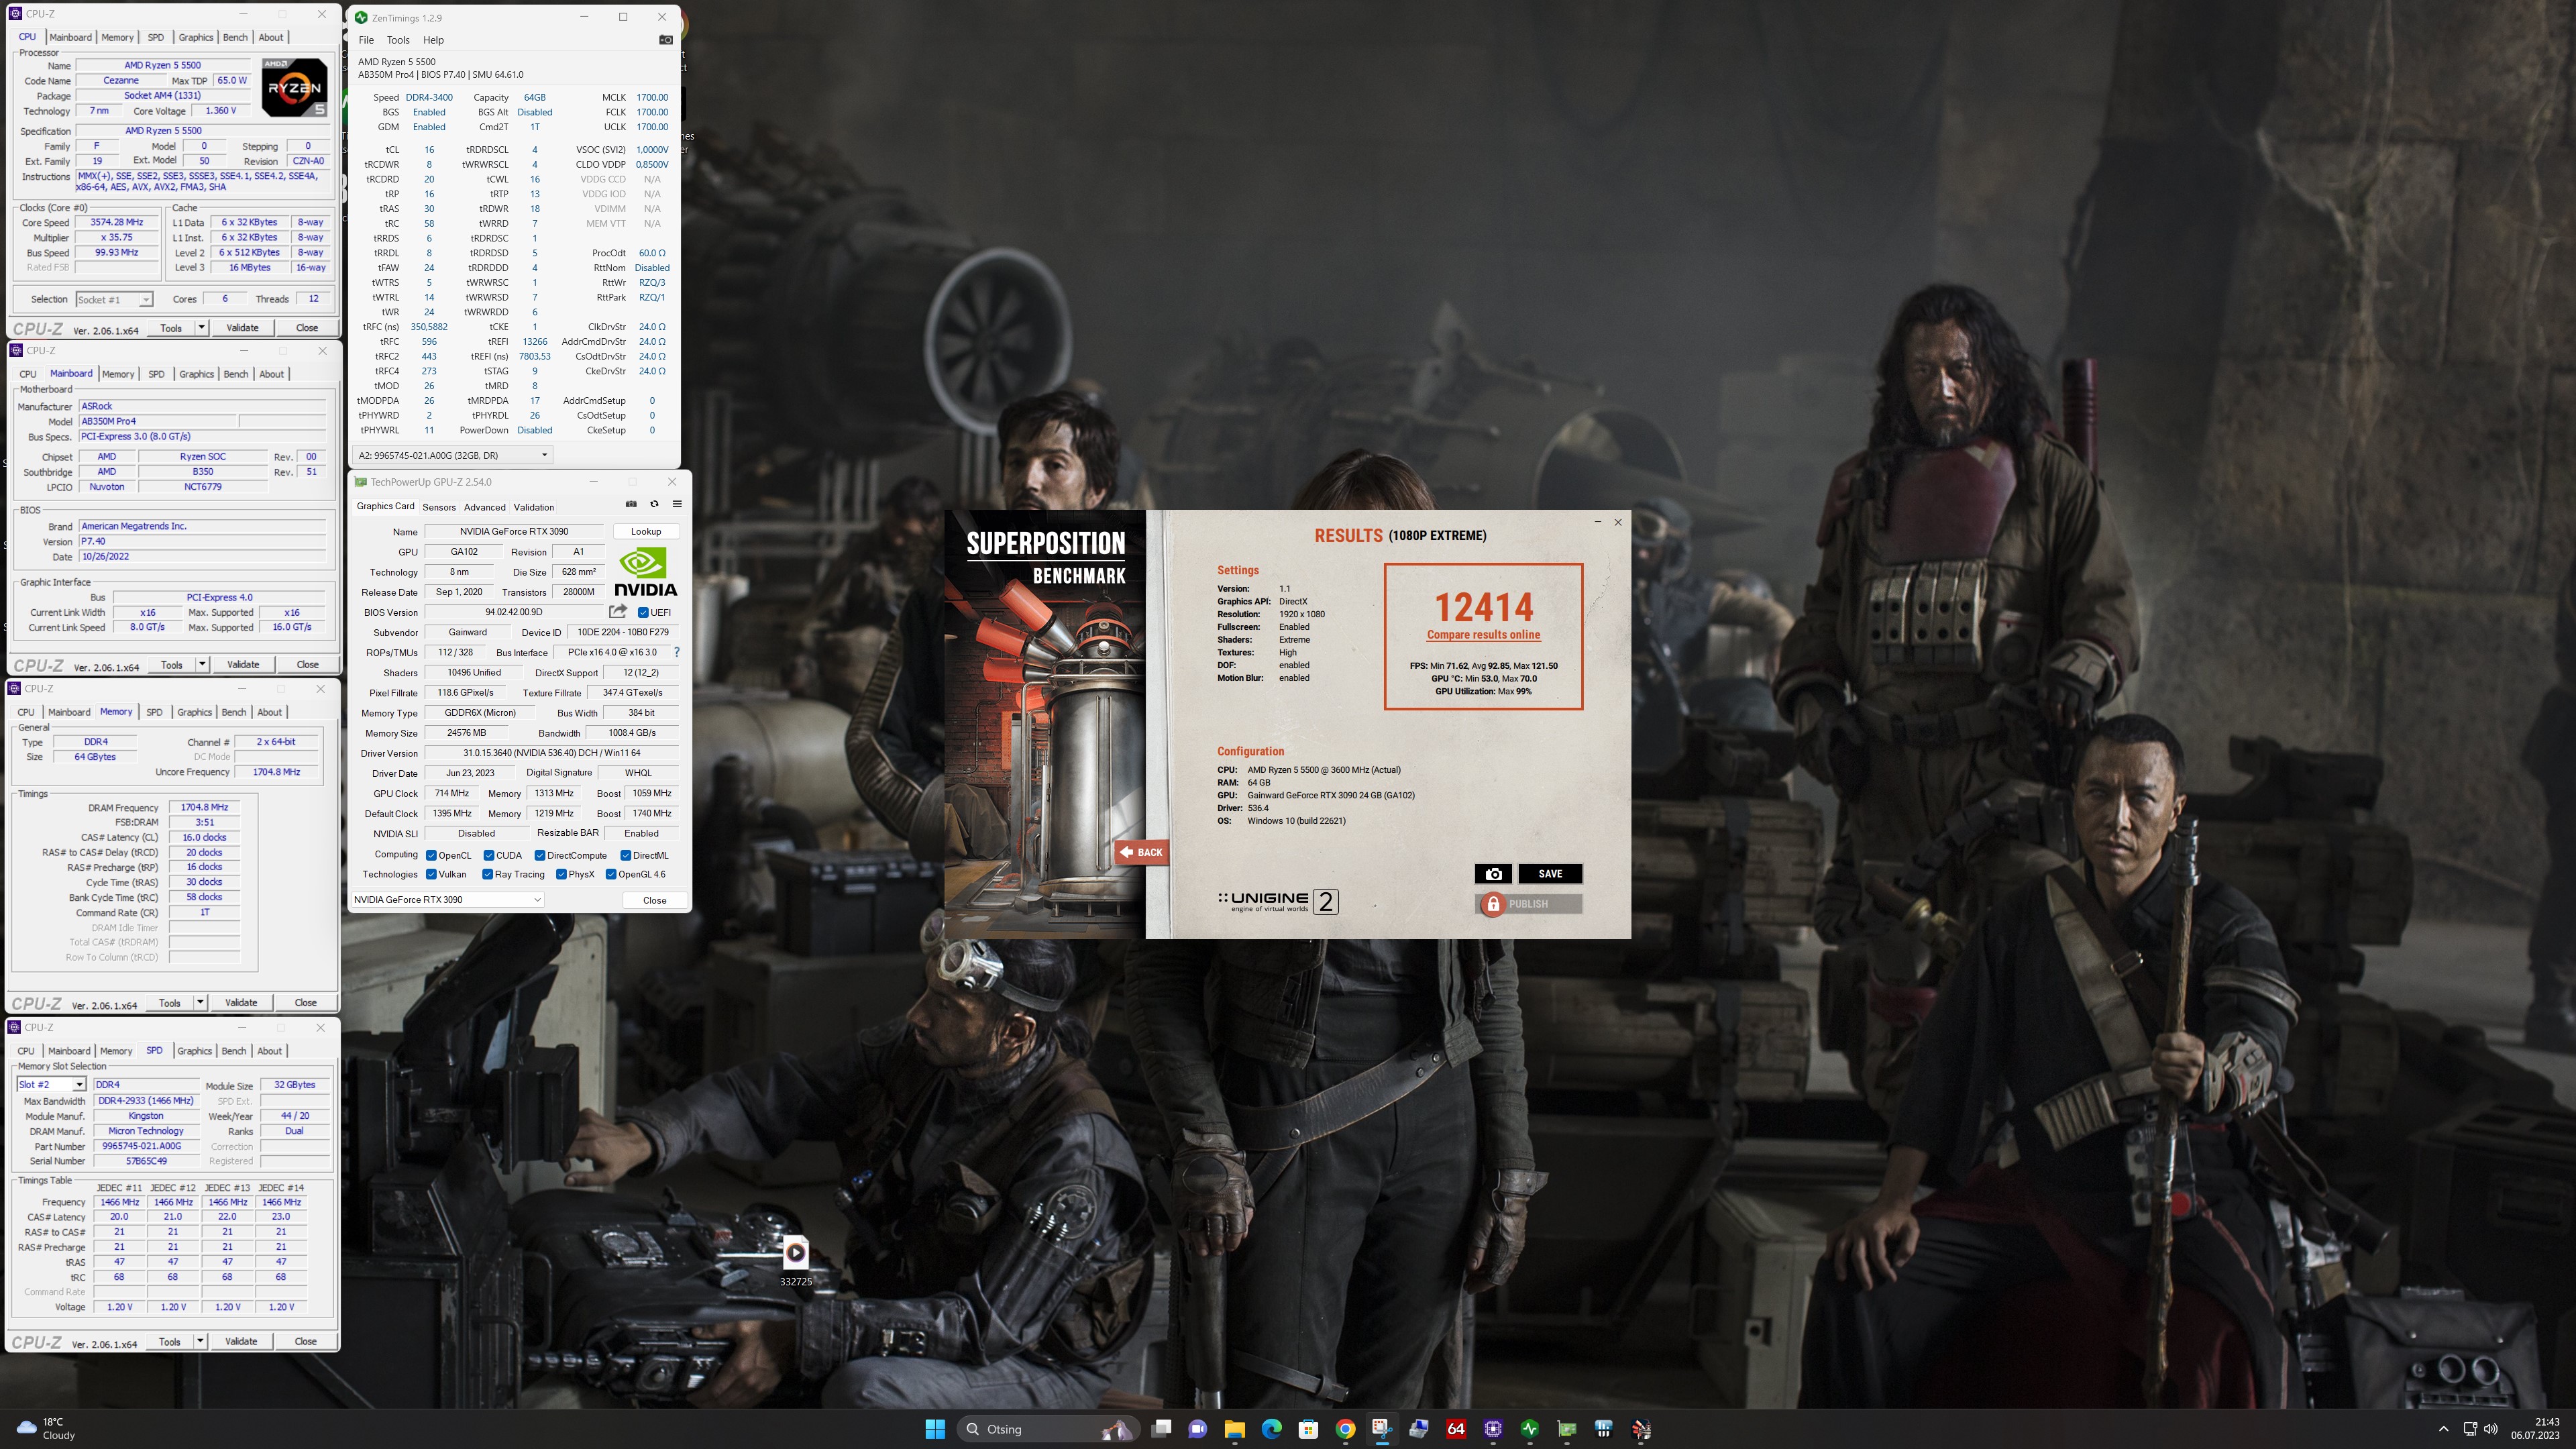Switch to the Validation tab in GPU-Z
The image size is (2576, 1449).
[534, 507]
